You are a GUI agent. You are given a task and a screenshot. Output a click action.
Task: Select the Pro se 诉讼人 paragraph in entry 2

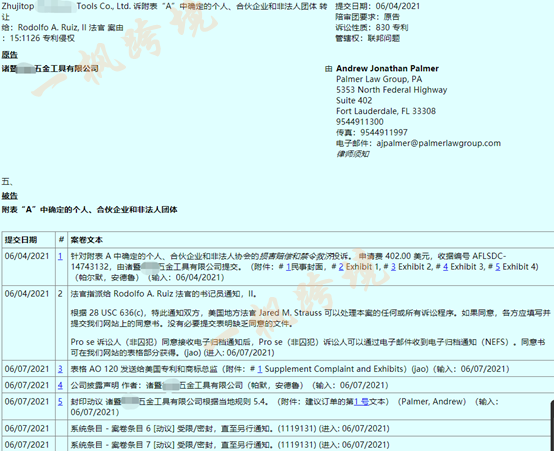point(308,347)
